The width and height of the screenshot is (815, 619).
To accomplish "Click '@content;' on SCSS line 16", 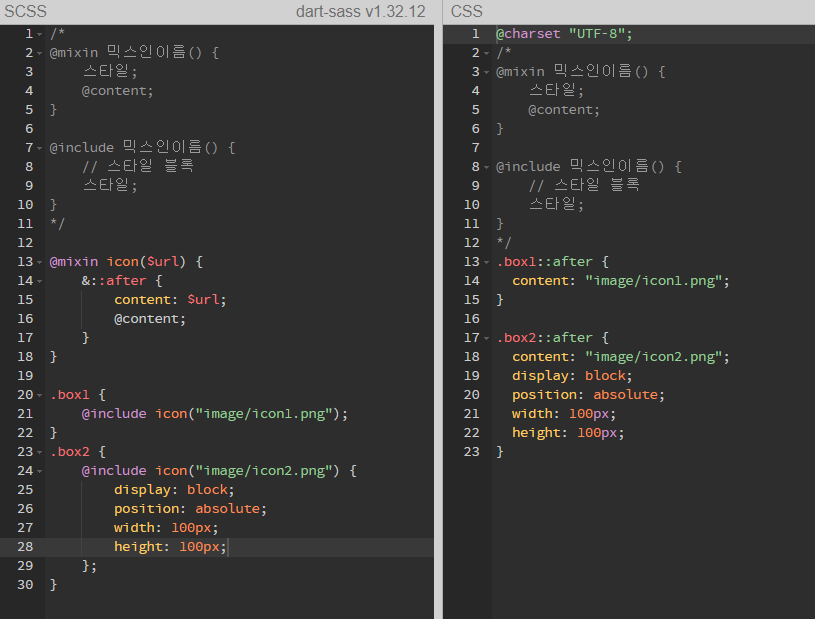I will click(150, 319).
